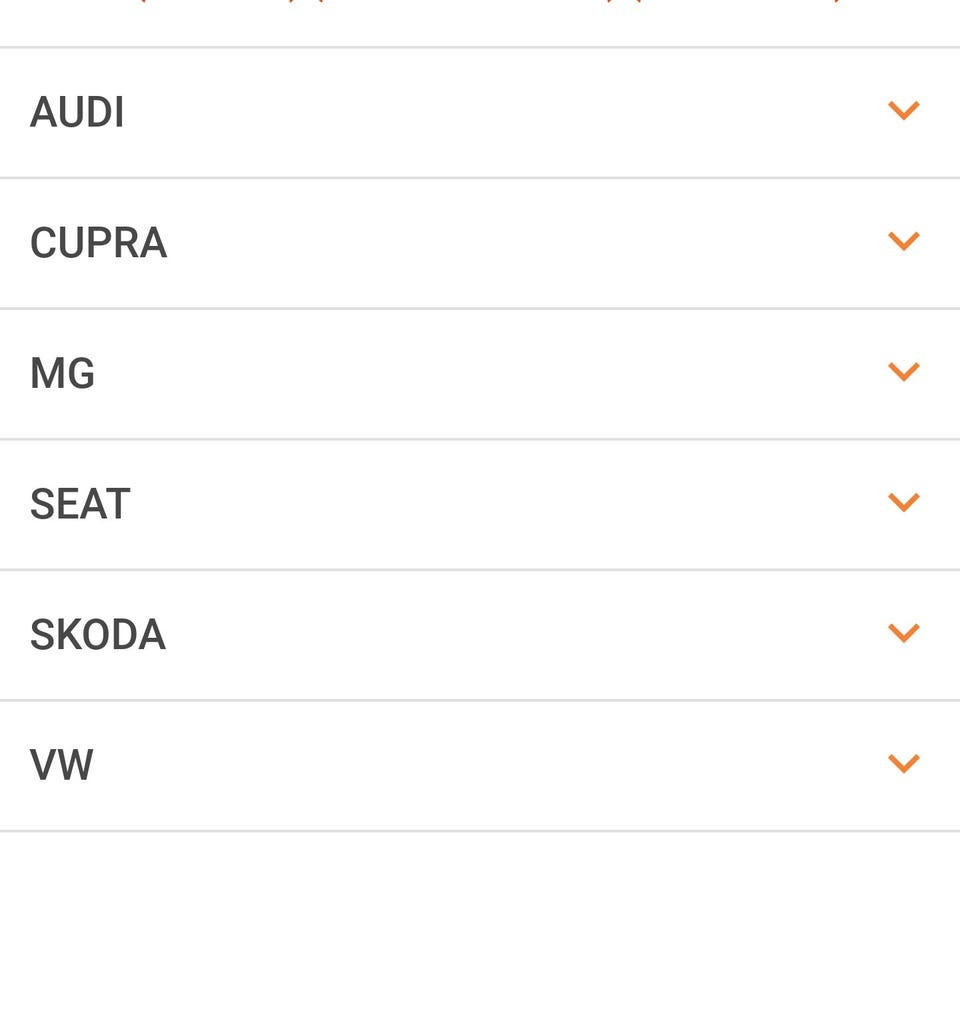Click the down arrow beside SKODA
This screenshot has width=960, height=1035.
pyautogui.click(x=903, y=634)
